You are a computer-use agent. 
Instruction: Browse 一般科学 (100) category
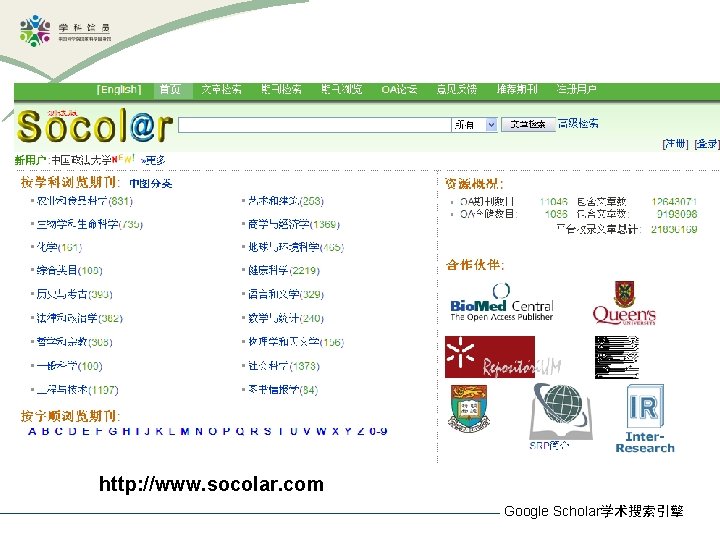tap(69, 366)
